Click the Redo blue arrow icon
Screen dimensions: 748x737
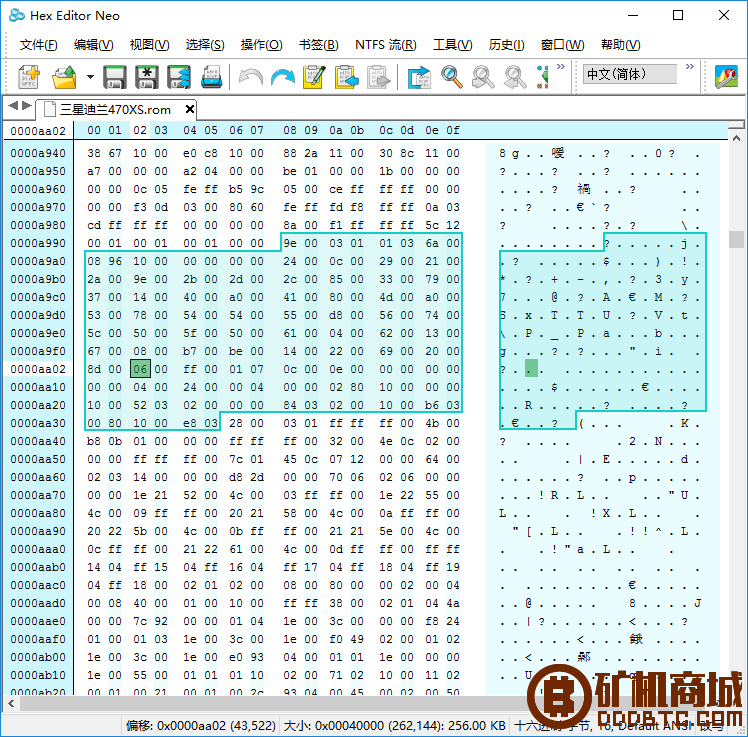282,77
